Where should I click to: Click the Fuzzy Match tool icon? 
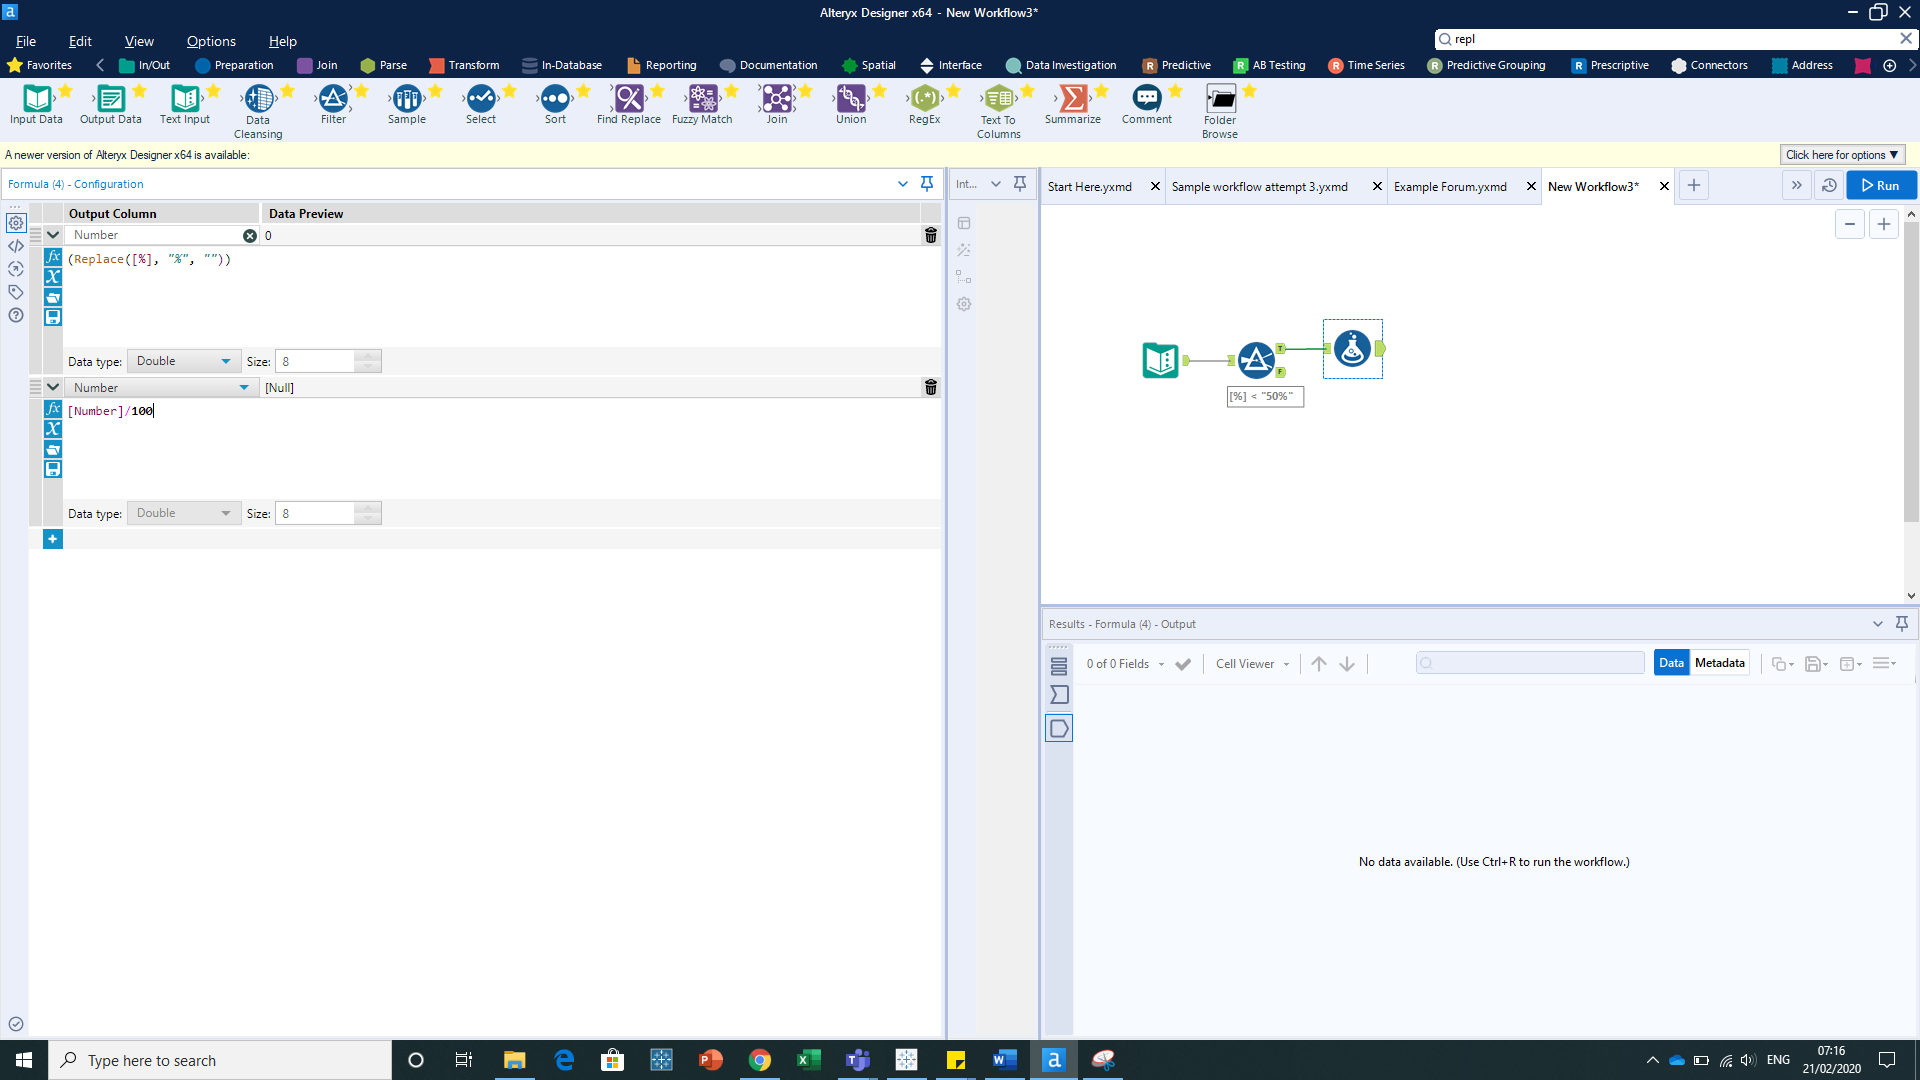[x=702, y=99]
